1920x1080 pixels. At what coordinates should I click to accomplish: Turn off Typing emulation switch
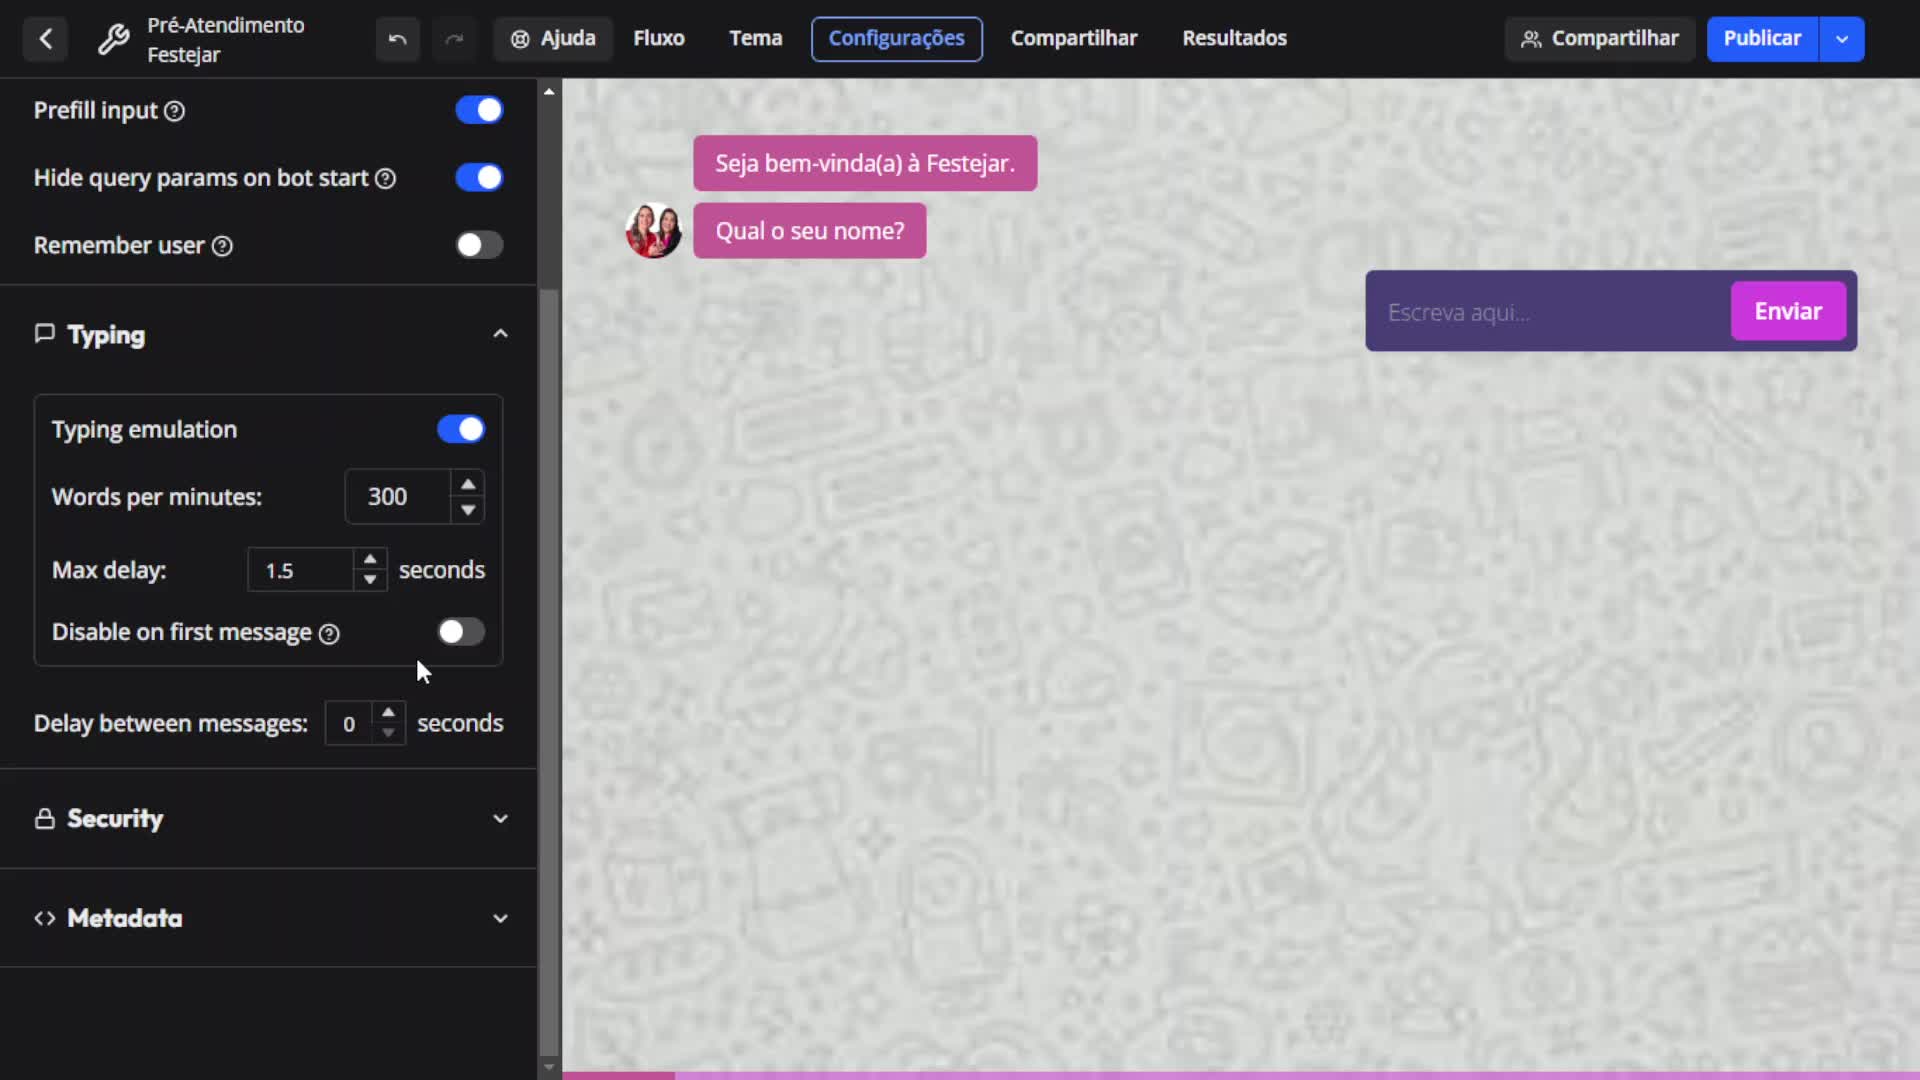(x=461, y=429)
